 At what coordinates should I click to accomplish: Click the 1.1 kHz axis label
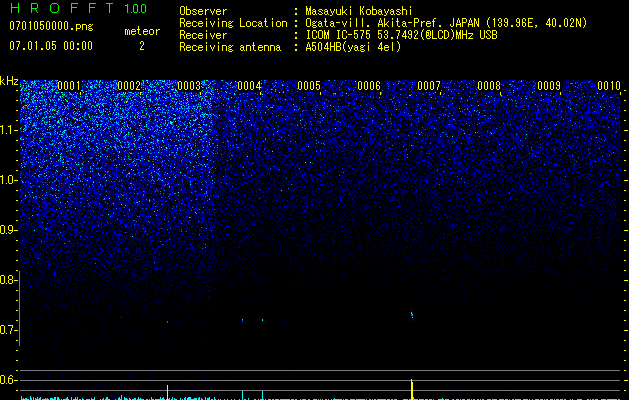(x=7, y=130)
